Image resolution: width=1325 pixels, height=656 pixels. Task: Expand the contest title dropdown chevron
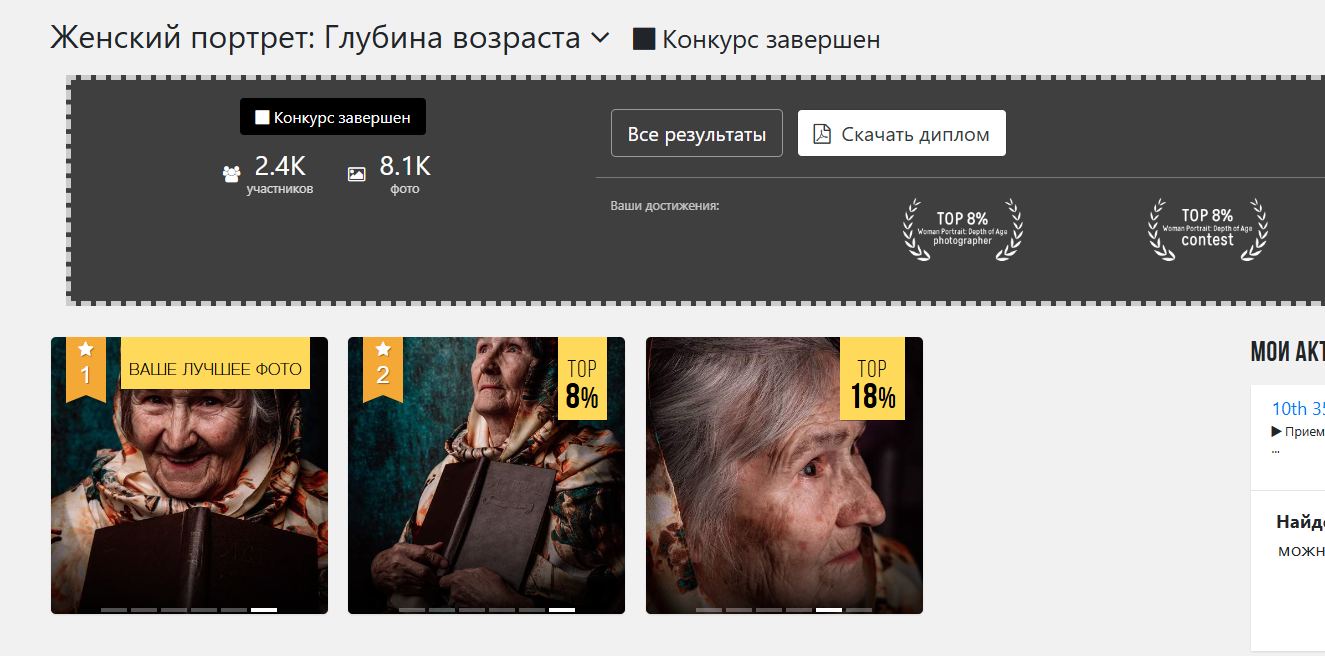tap(600, 39)
